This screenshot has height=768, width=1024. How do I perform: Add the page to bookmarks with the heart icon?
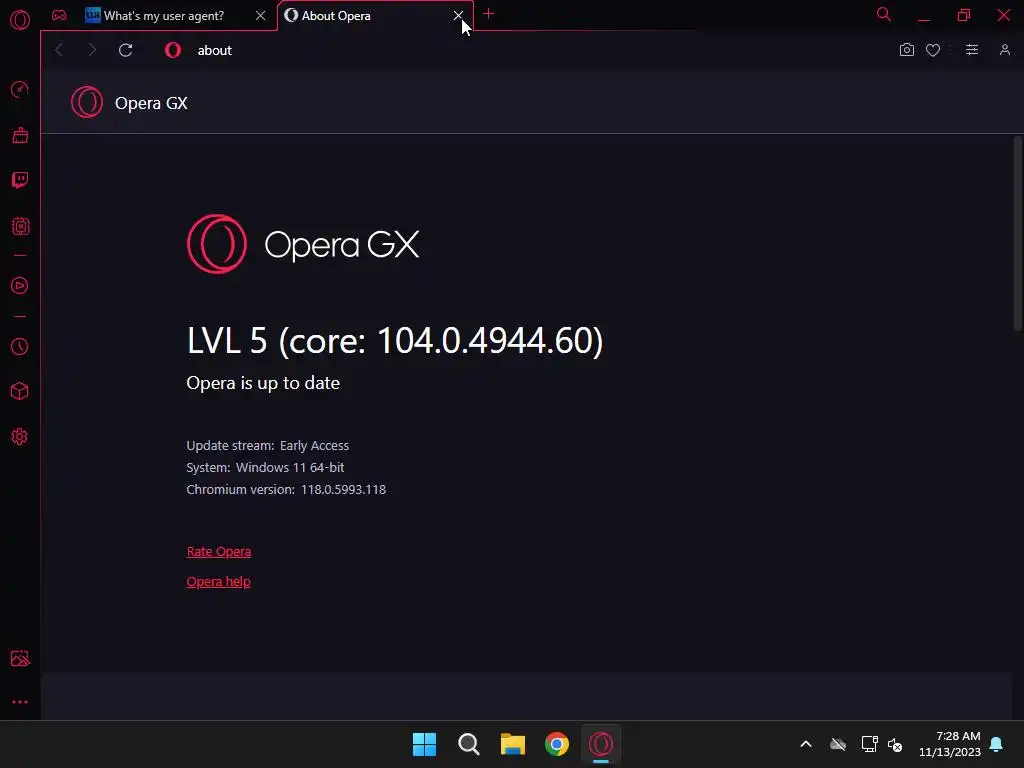933,50
